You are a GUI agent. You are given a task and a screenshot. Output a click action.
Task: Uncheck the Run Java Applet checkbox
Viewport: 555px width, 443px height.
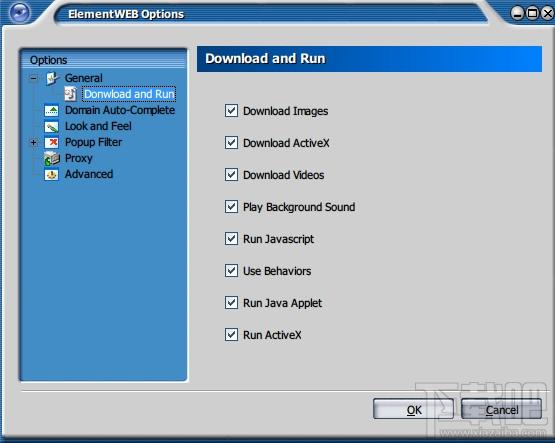click(x=231, y=303)
